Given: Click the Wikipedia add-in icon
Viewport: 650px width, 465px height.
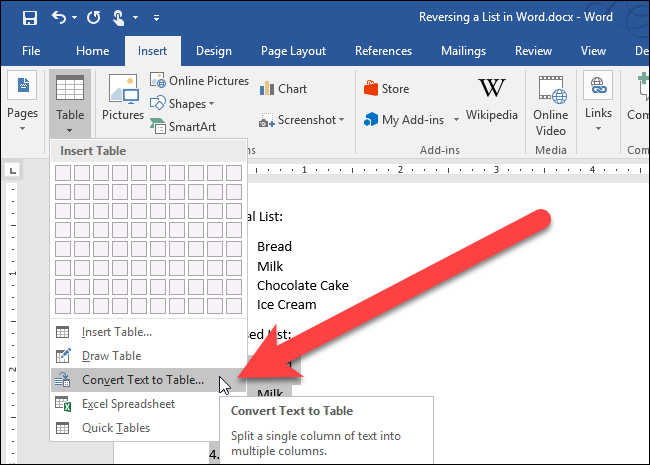Looking at the screenshot, I should (x=492, y=88).
